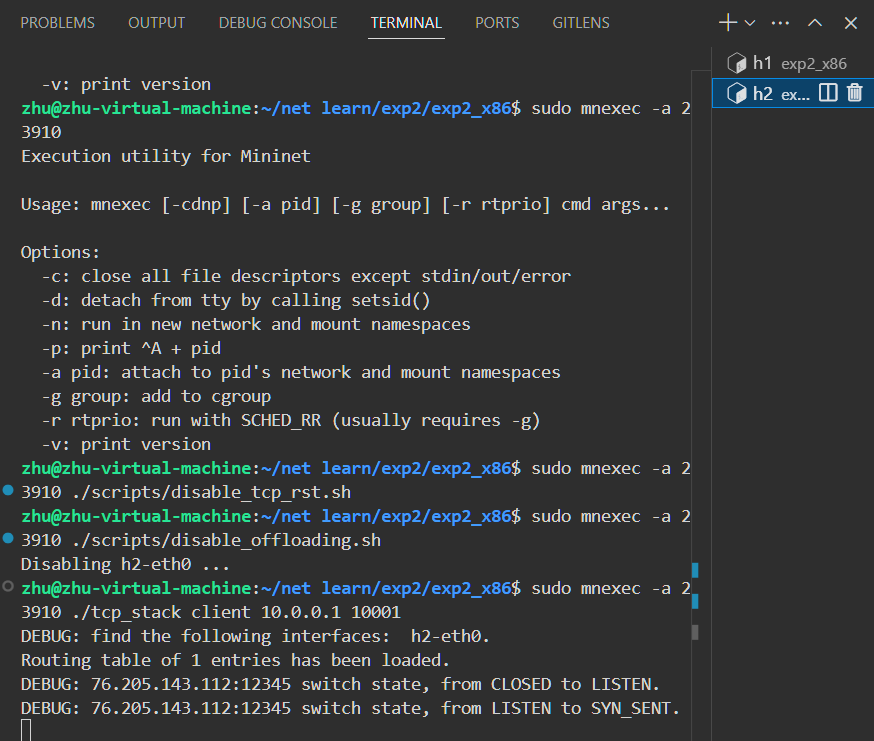Viewport: 874px width, 741px height.
Task: Open the terminal more actions ellipsis
Action: click(x=780, y=23)
